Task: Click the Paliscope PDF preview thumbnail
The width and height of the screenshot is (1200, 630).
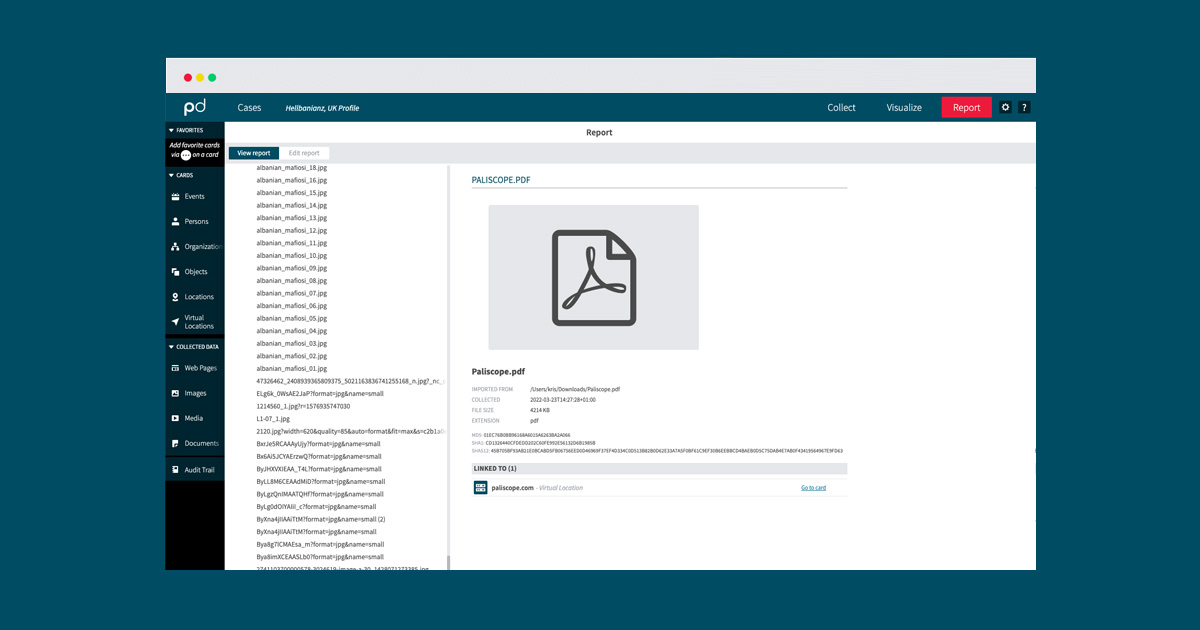Action: click(593, 277)
